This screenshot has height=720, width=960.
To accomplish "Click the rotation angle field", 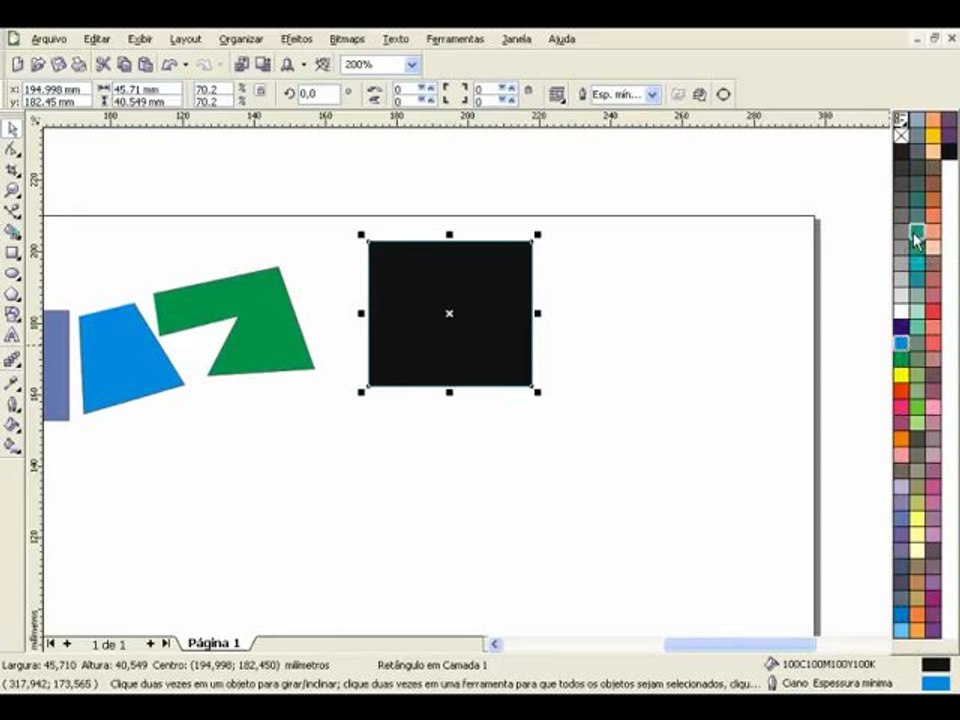I will 318,94.
